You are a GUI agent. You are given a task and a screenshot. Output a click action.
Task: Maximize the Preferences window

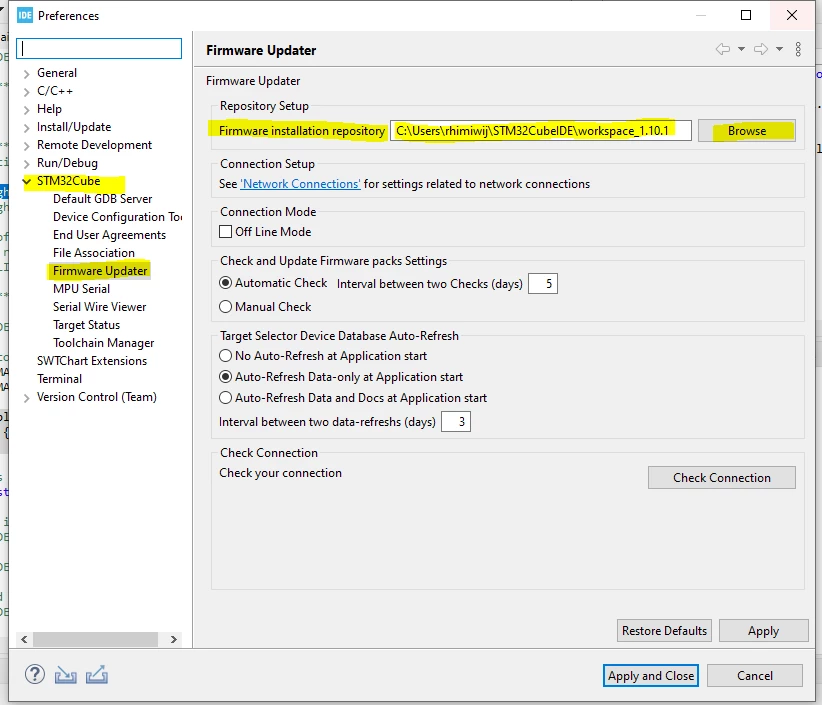coord(745,15)
